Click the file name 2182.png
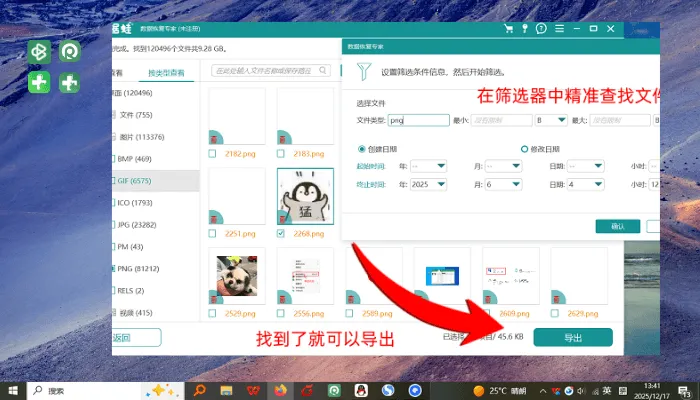 coord(240,154)
